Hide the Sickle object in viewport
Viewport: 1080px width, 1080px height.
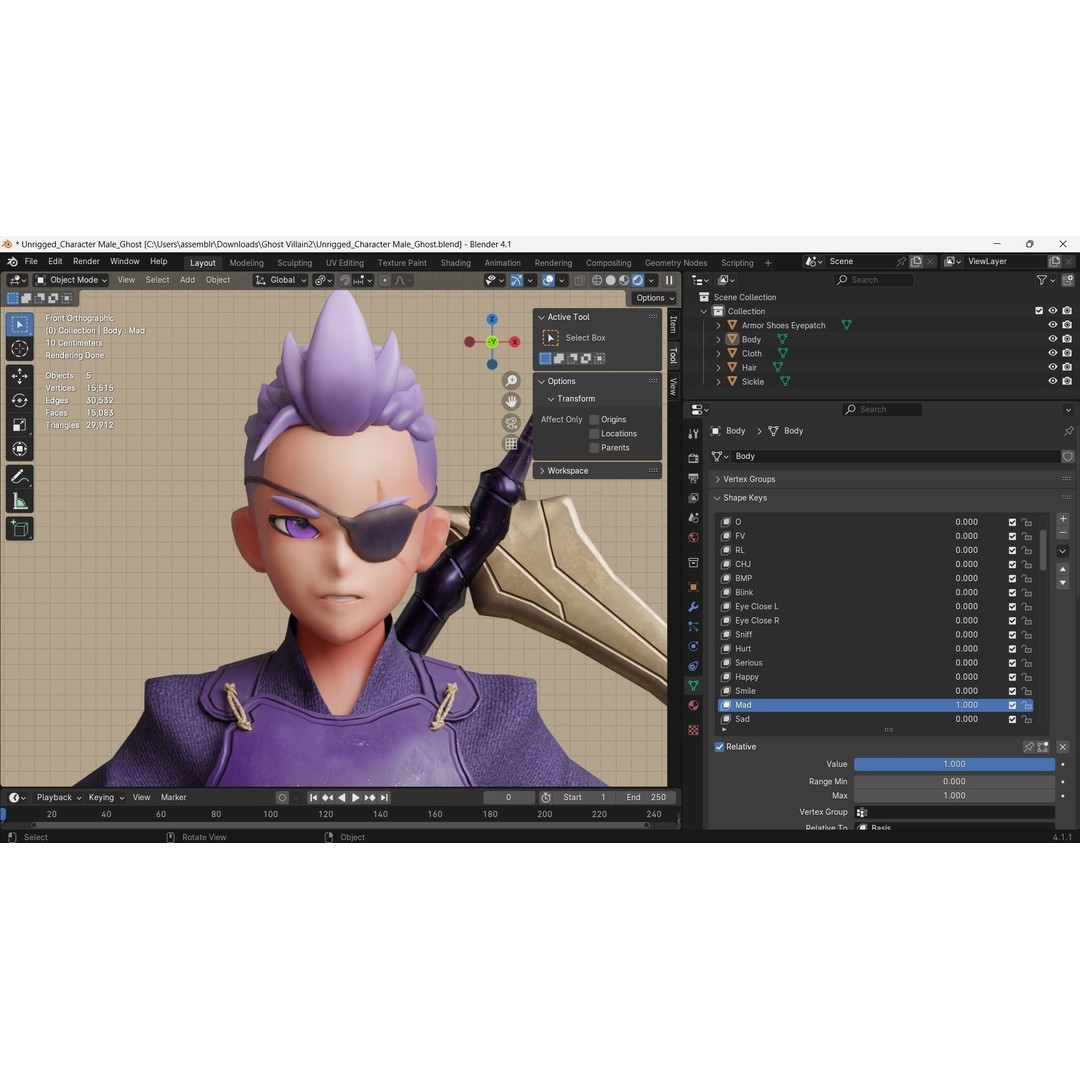[1052, 381]
